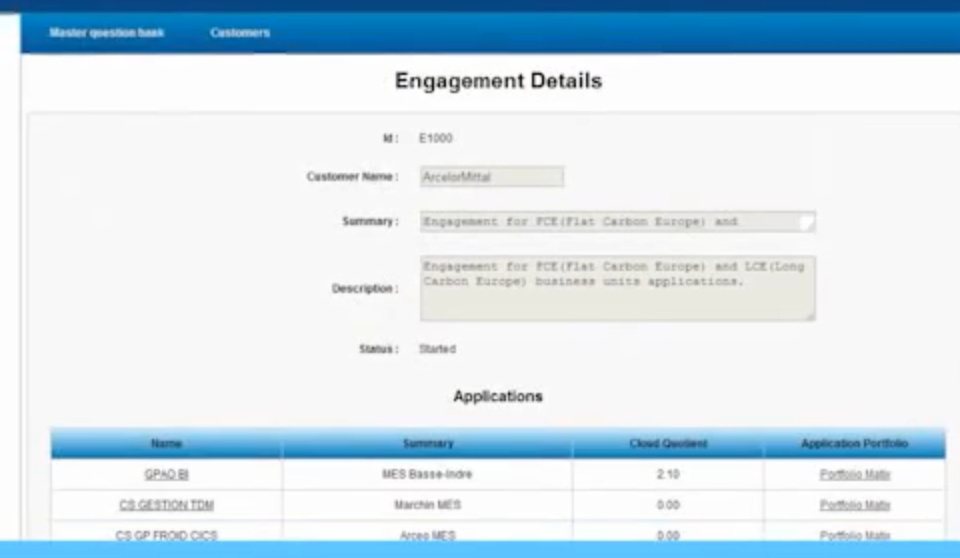This screenshot has width=960, height=558.
Task: Open Portfolio Matrix link for GPAO BI
Action: pyautogui.click(x=855, y=475)
